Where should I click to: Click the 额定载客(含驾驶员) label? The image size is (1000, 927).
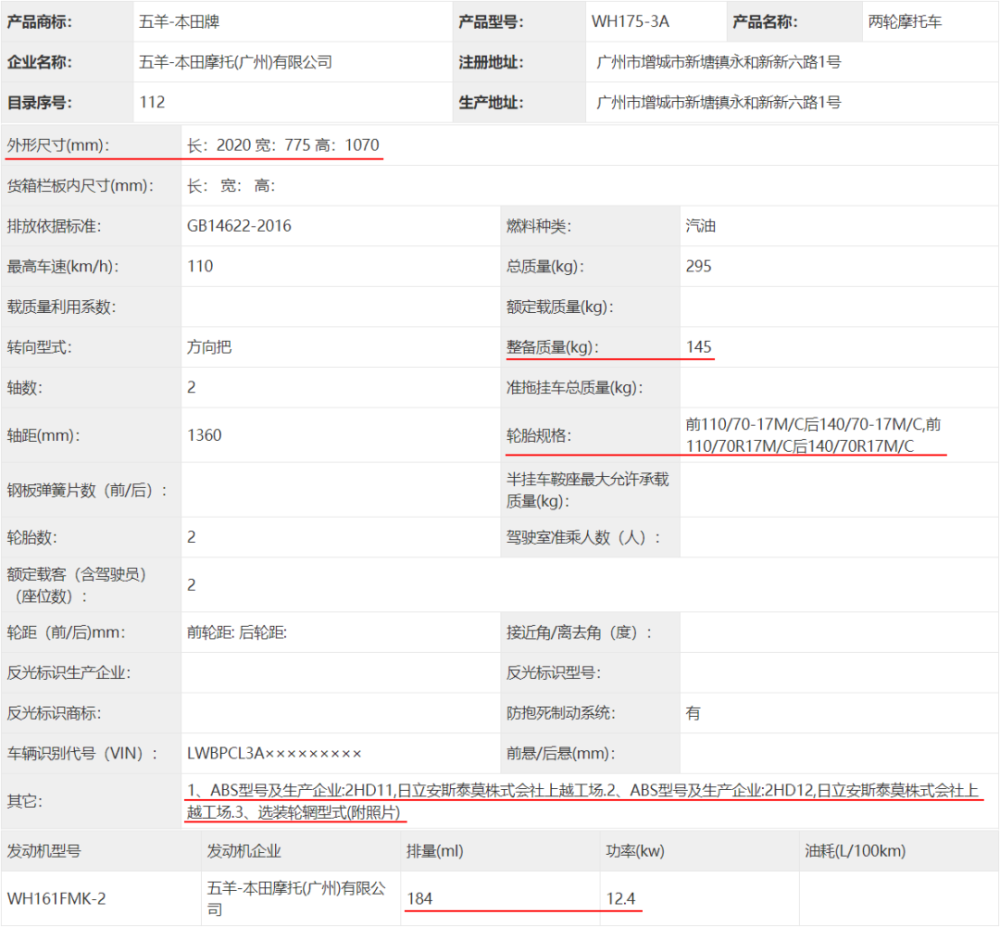pyautogui.click(x=77, y=585)
